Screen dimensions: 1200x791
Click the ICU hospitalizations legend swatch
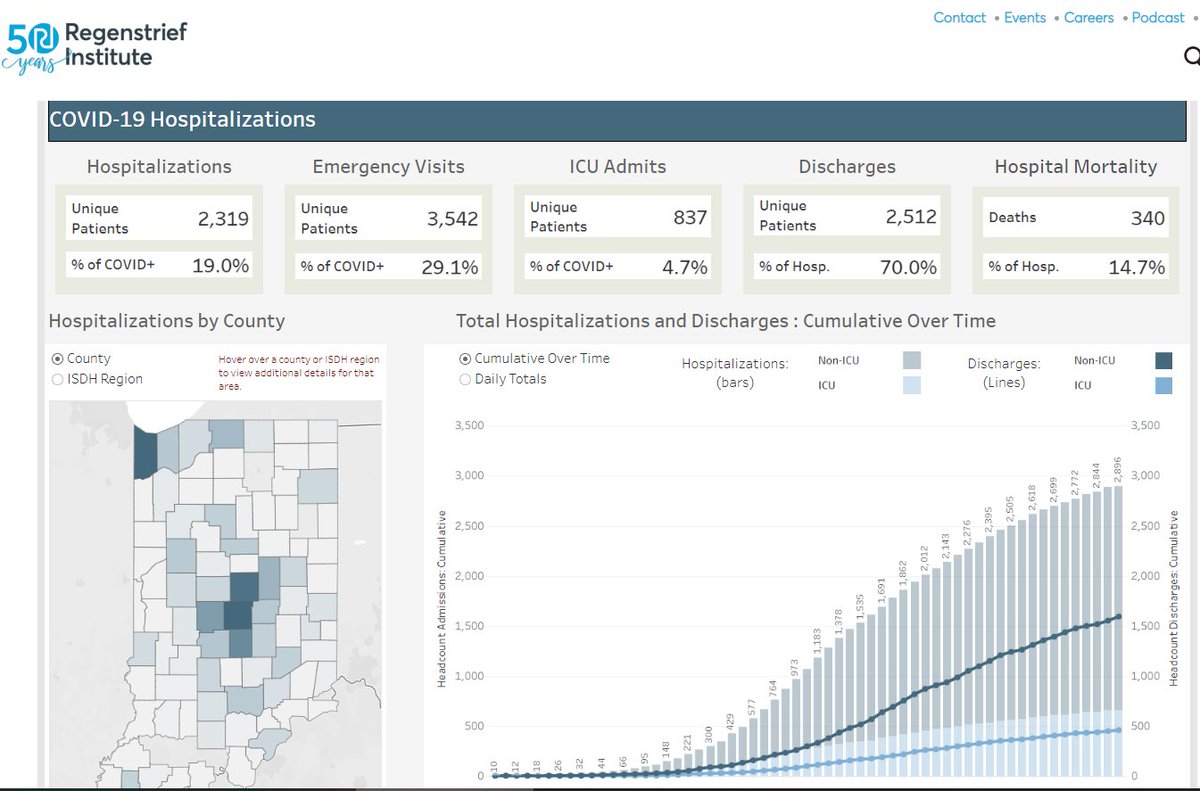911,385
